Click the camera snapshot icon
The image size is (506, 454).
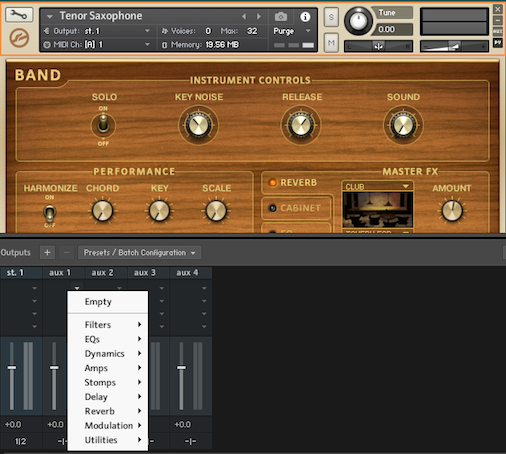click(281, 16)
